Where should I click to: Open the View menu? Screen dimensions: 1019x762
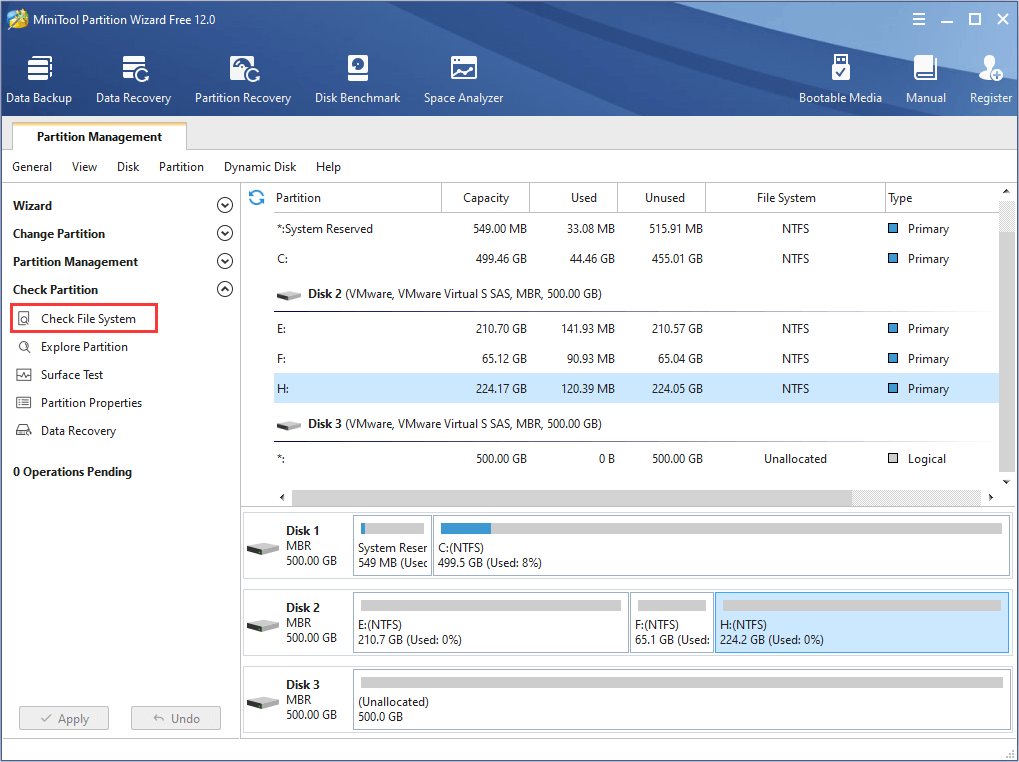click(x=84, y=167)
